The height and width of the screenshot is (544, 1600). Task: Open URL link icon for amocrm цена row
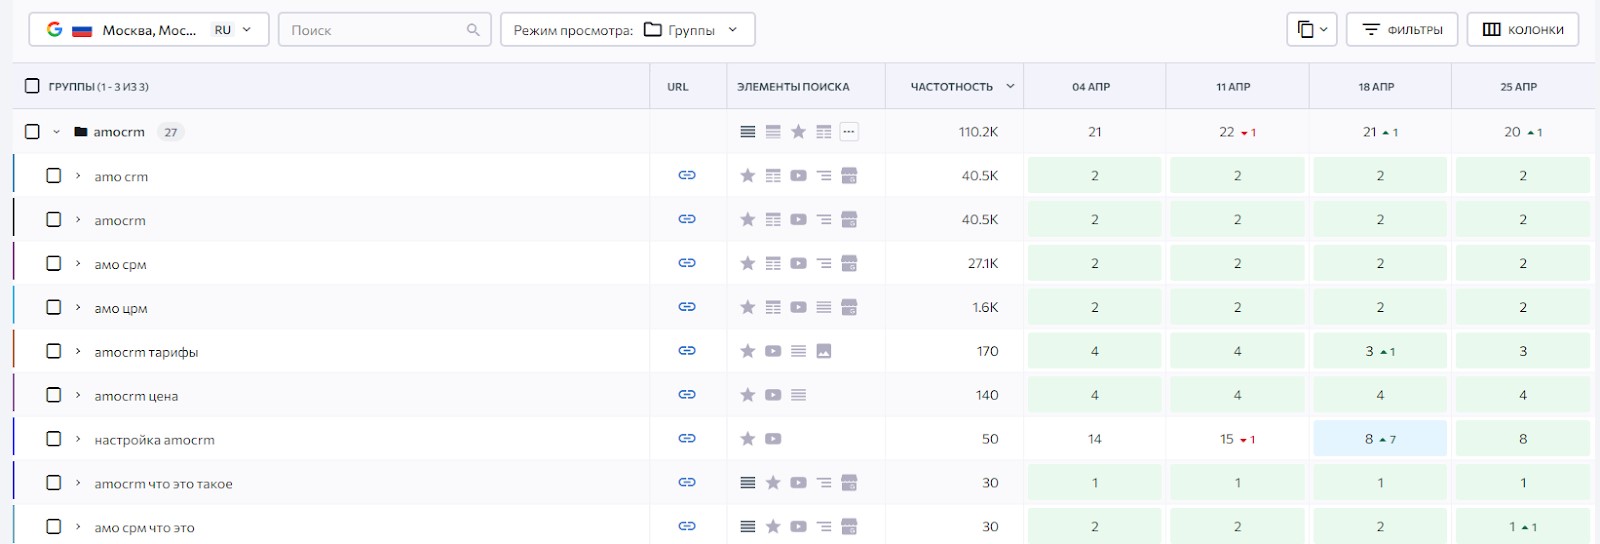[x=687, y=395]
